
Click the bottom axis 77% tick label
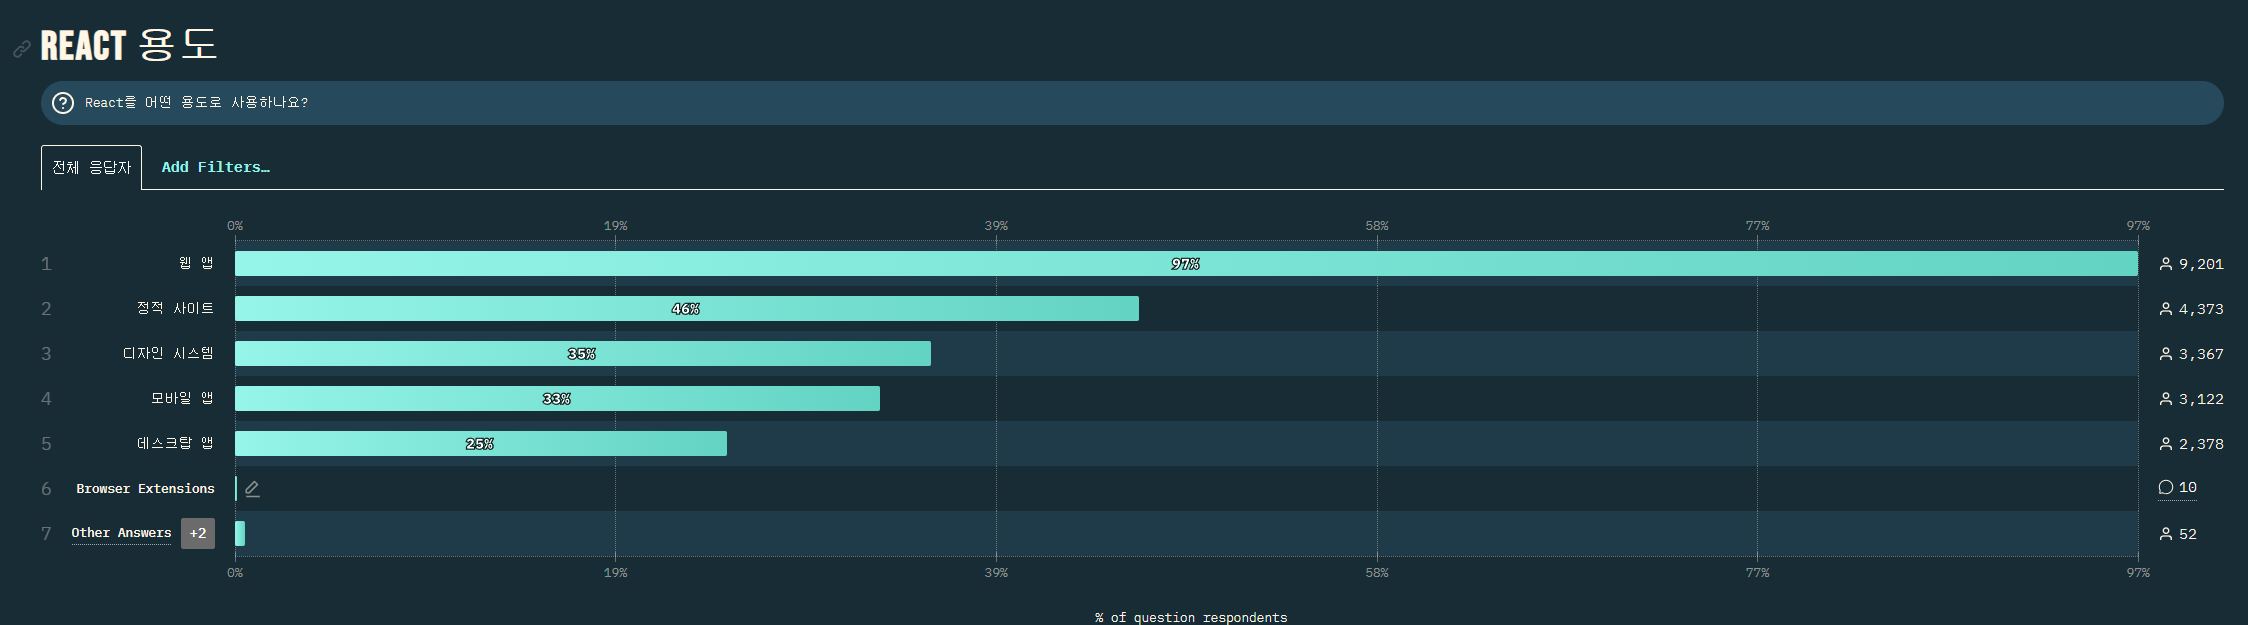(x=1757, y=573)
